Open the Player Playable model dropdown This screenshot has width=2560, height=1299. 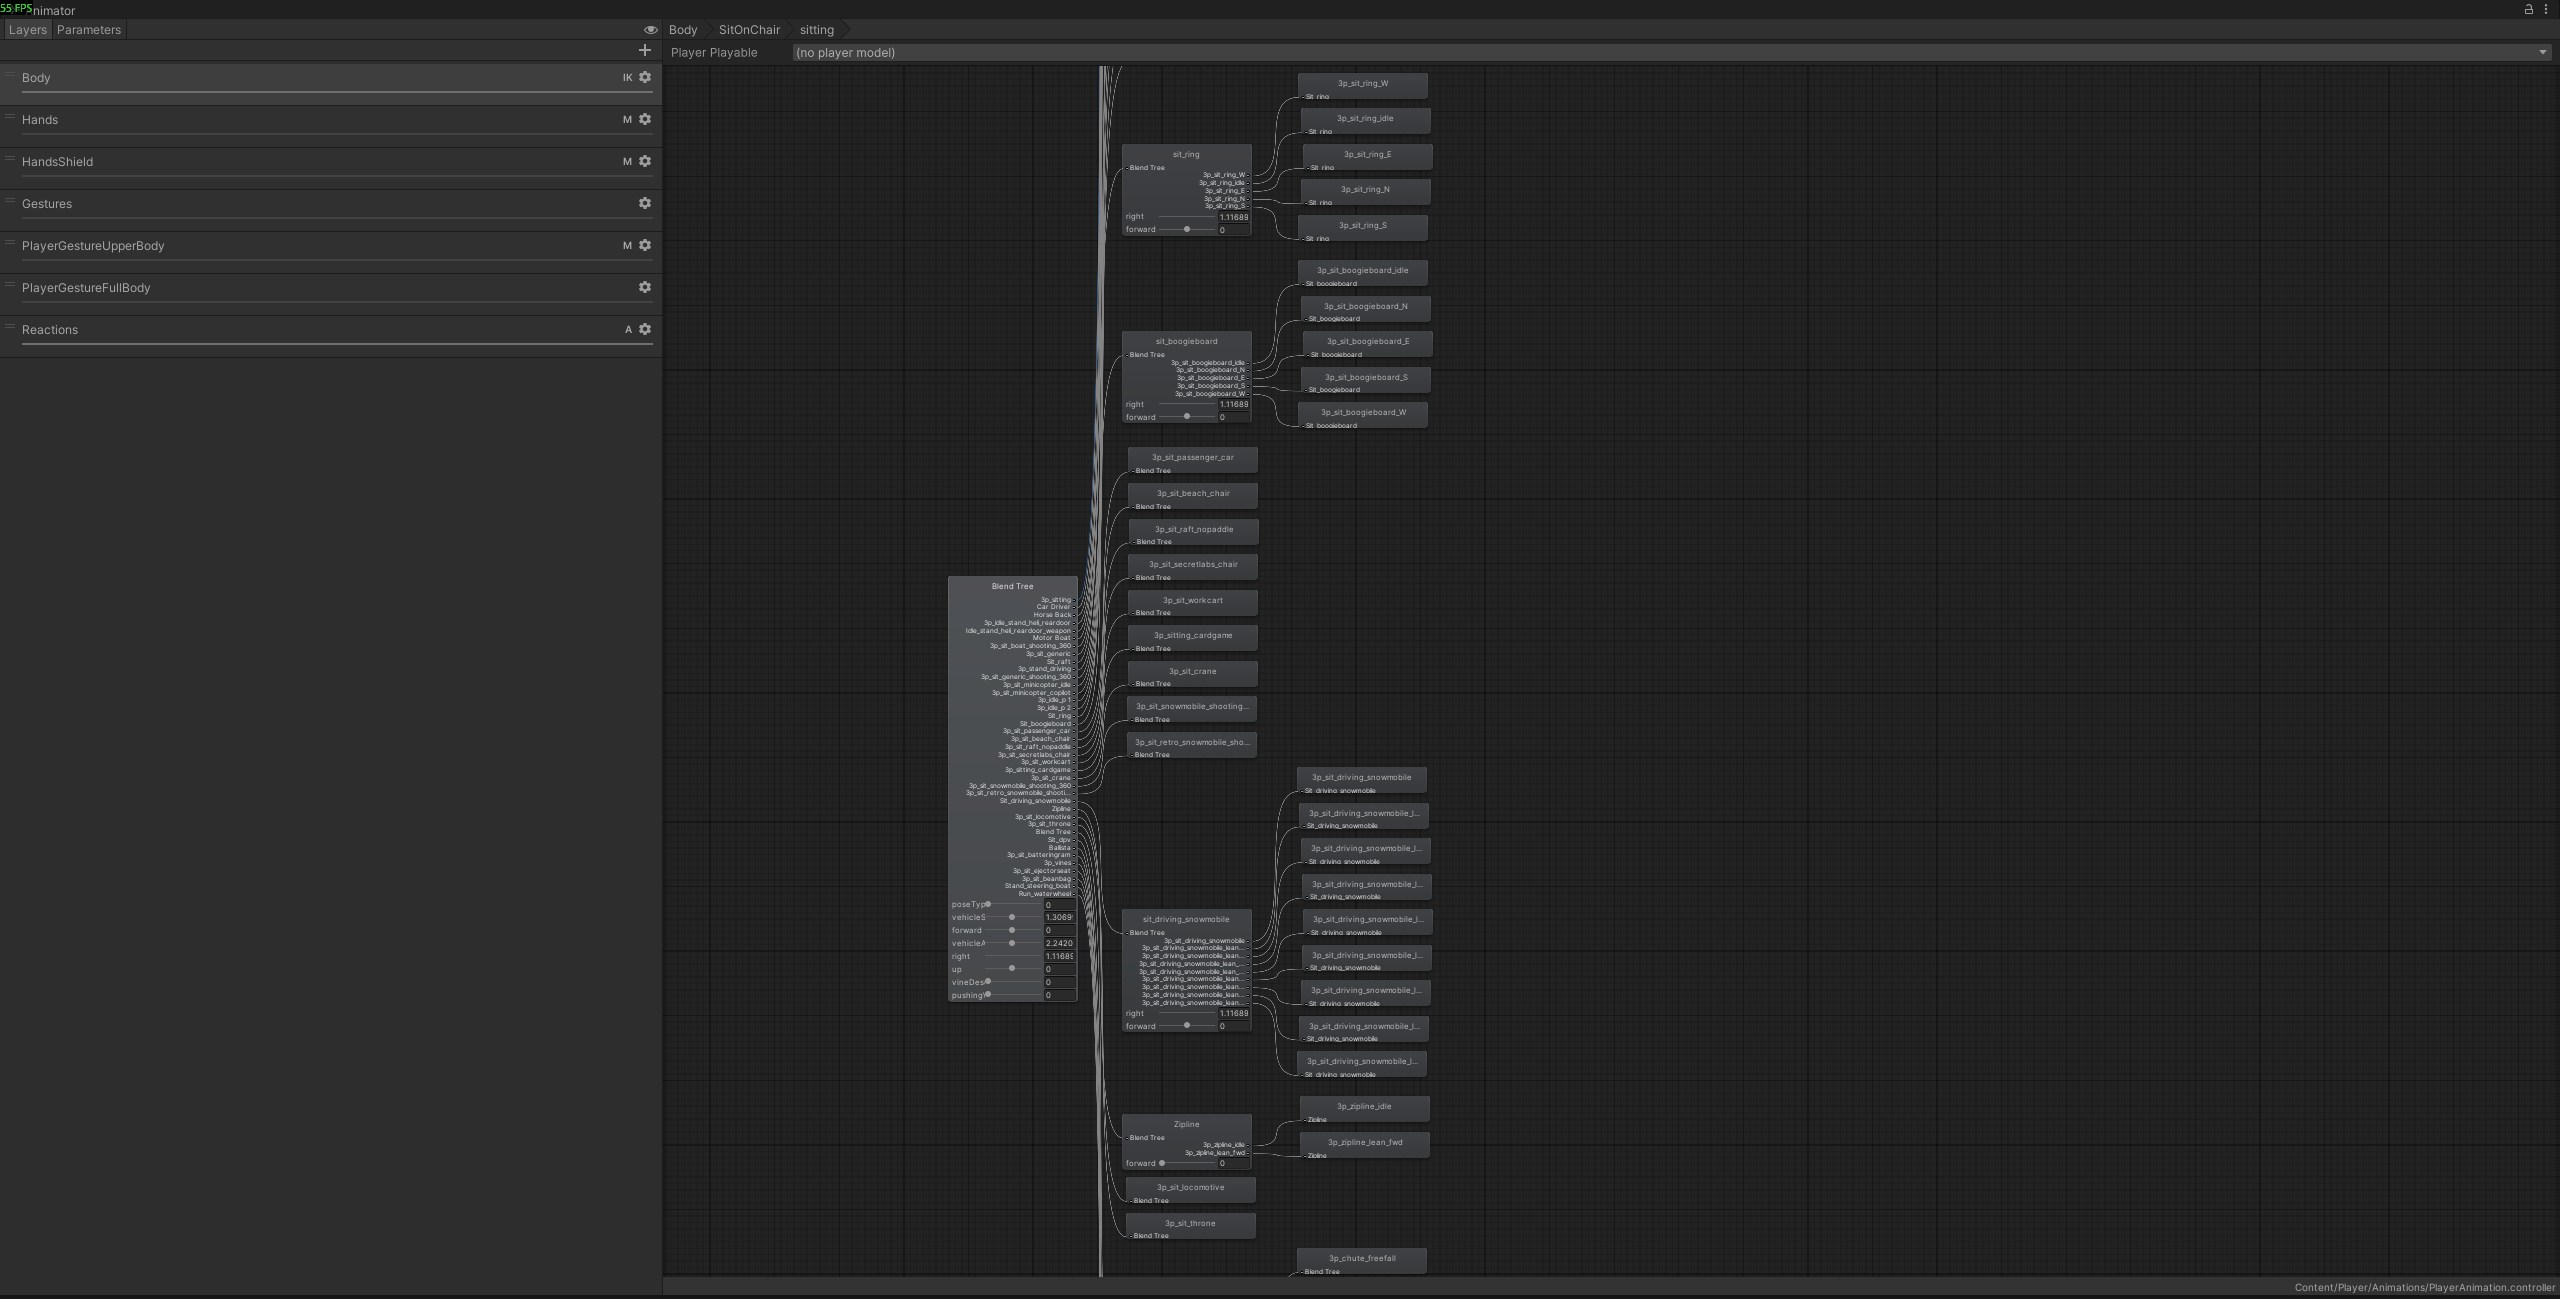coord(1671,52)
